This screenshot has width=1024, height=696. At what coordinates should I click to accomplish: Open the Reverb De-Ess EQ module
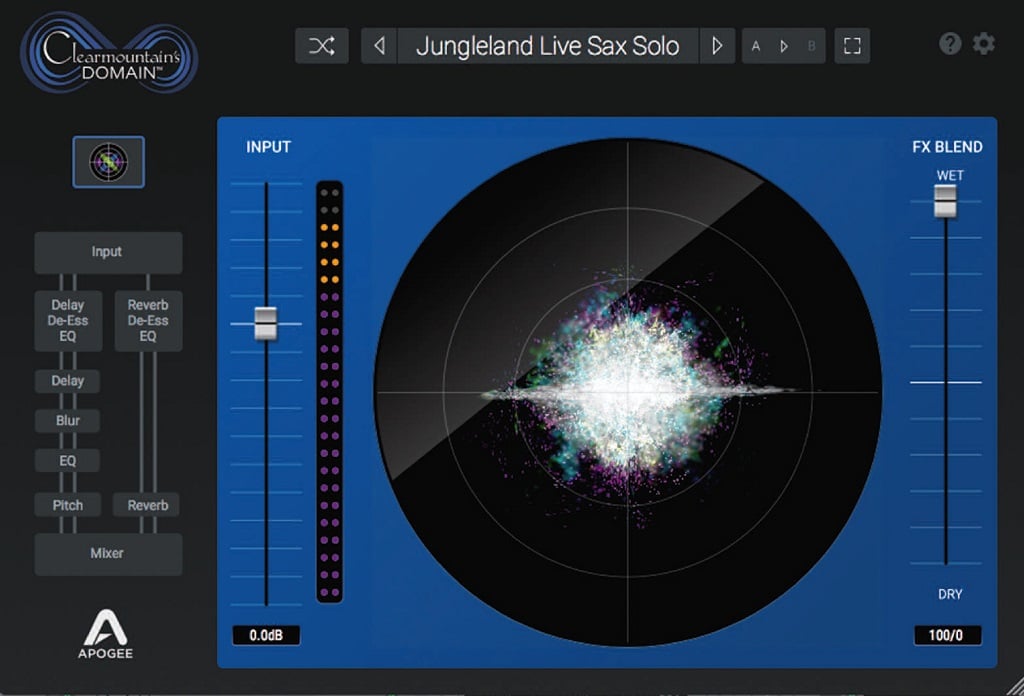pos(148,321)
